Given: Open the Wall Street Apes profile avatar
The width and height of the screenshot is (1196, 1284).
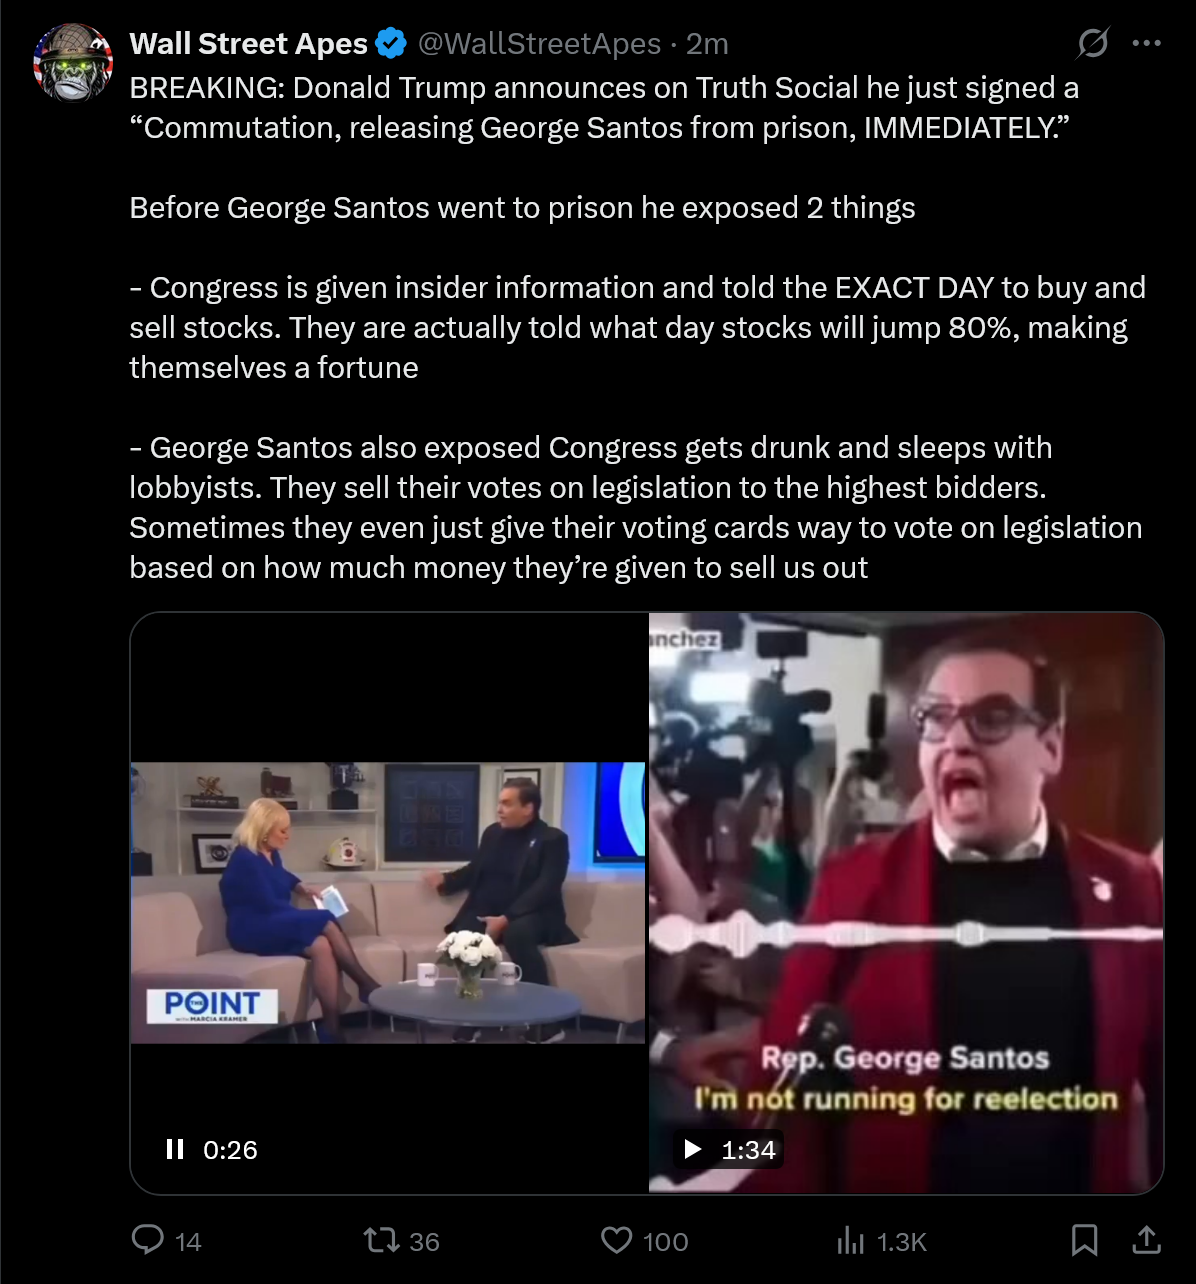Looking at the screenshot, I should 73,63.
